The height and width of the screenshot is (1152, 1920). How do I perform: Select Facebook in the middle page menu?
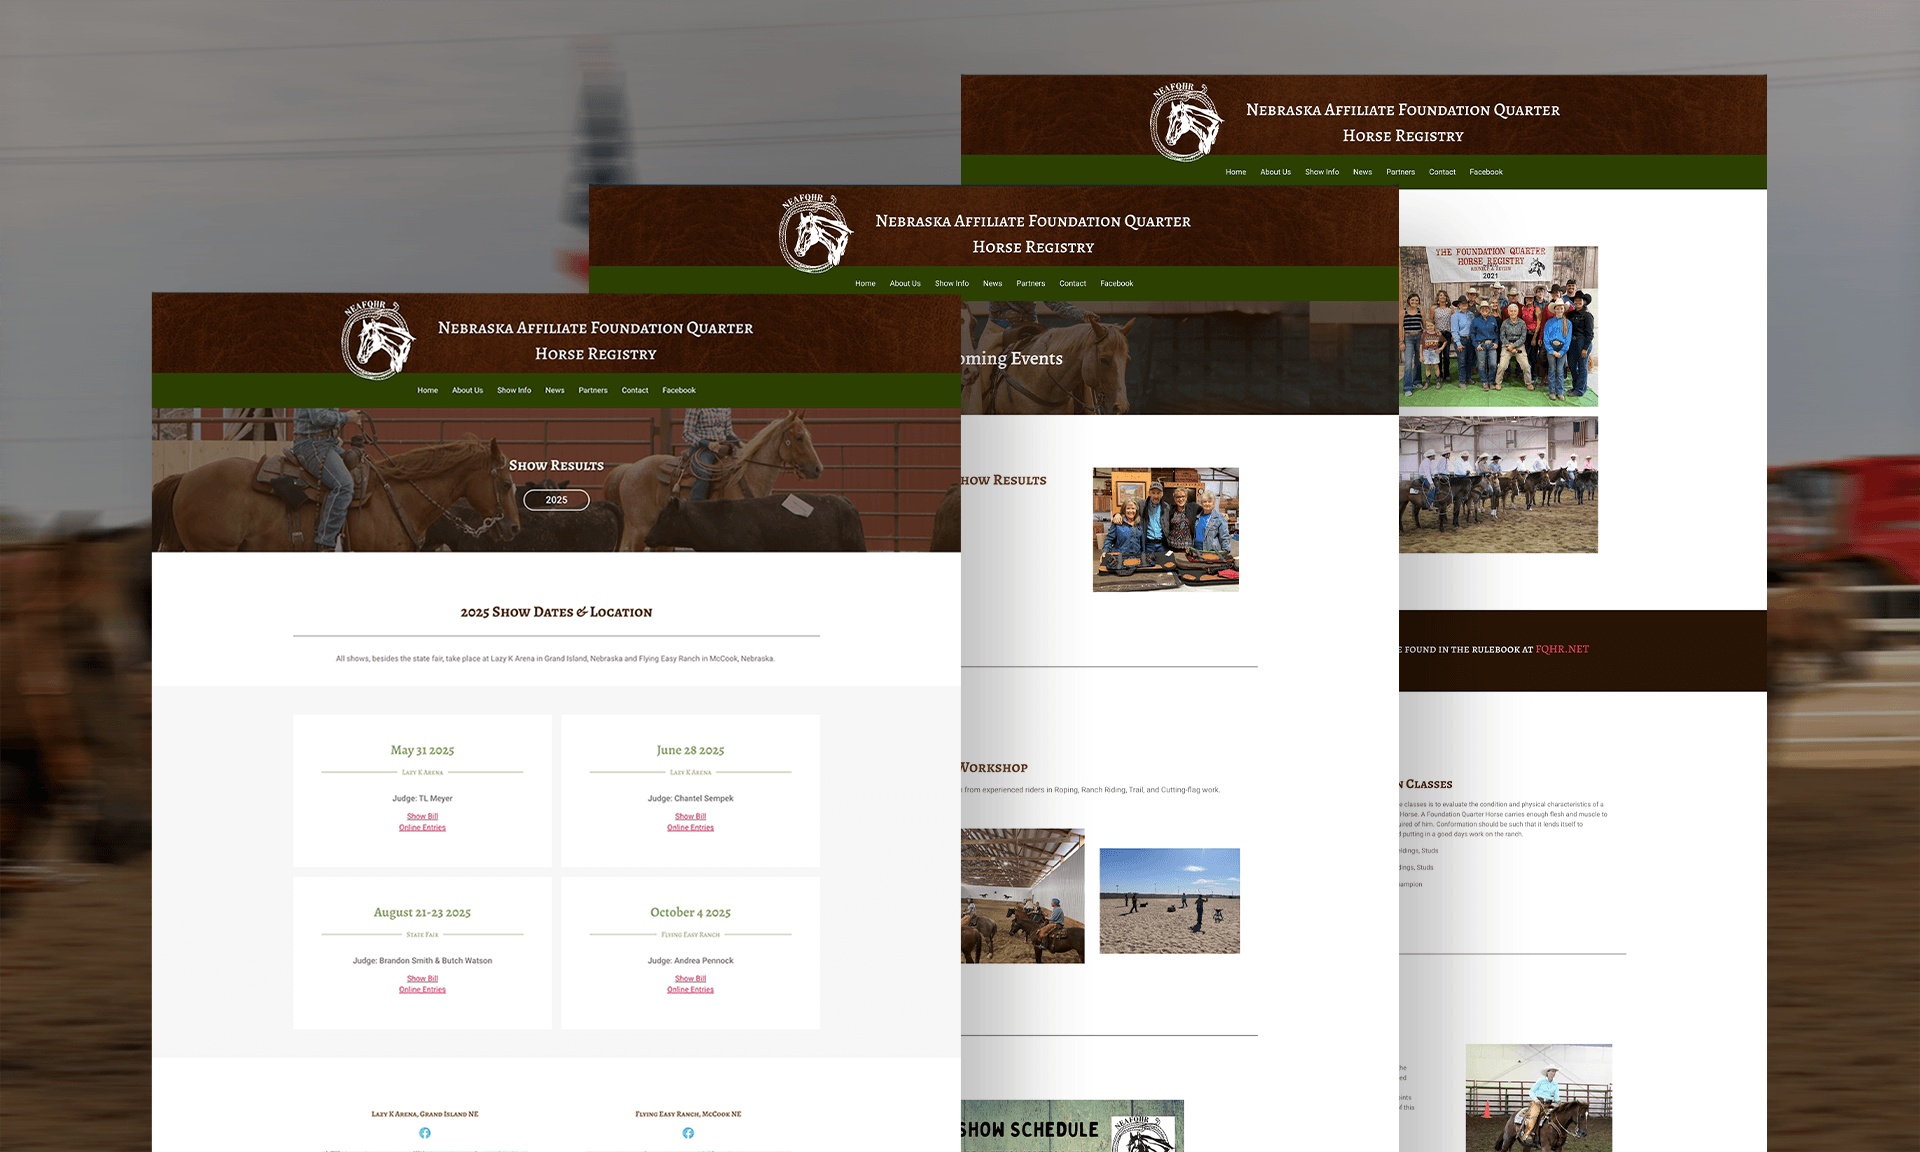click(1117, 283)
